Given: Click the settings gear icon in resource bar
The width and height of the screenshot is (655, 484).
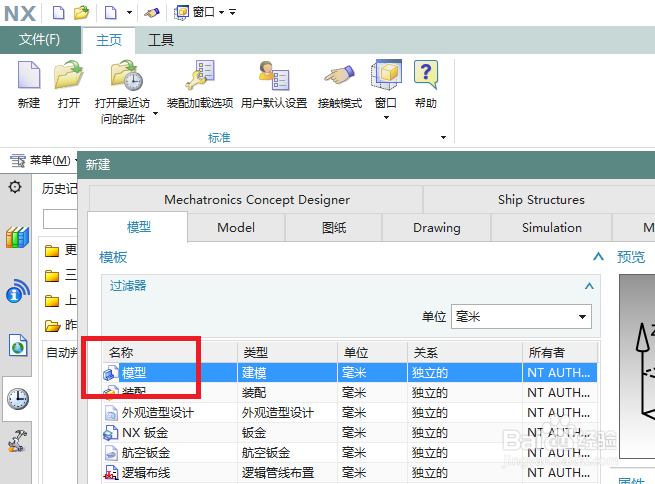Looking at the screenshot, I should click(x=15, y=187).
